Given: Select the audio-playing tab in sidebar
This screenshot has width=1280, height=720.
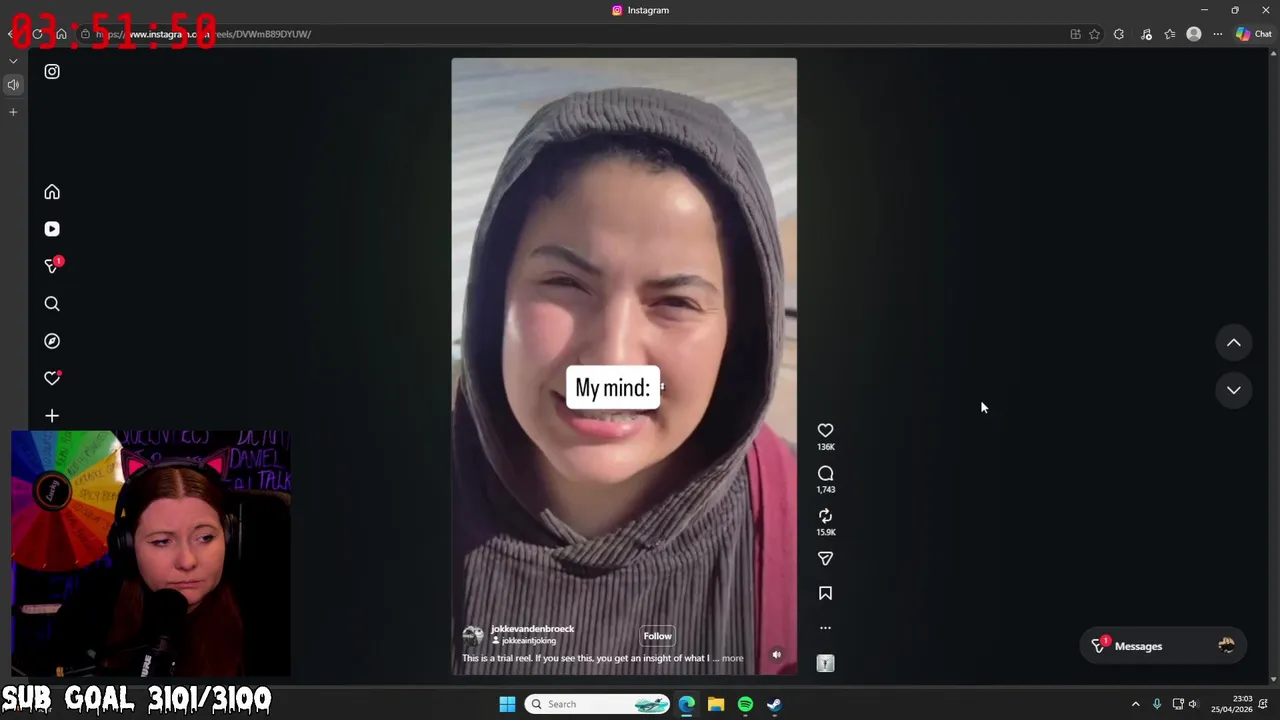Looking at the screenshot, I should (13, 85).
